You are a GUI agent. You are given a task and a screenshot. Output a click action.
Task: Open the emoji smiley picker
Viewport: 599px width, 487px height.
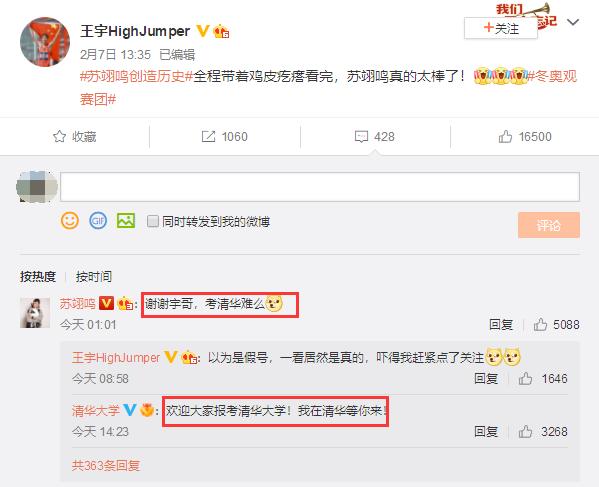click(x=70, y=221)
